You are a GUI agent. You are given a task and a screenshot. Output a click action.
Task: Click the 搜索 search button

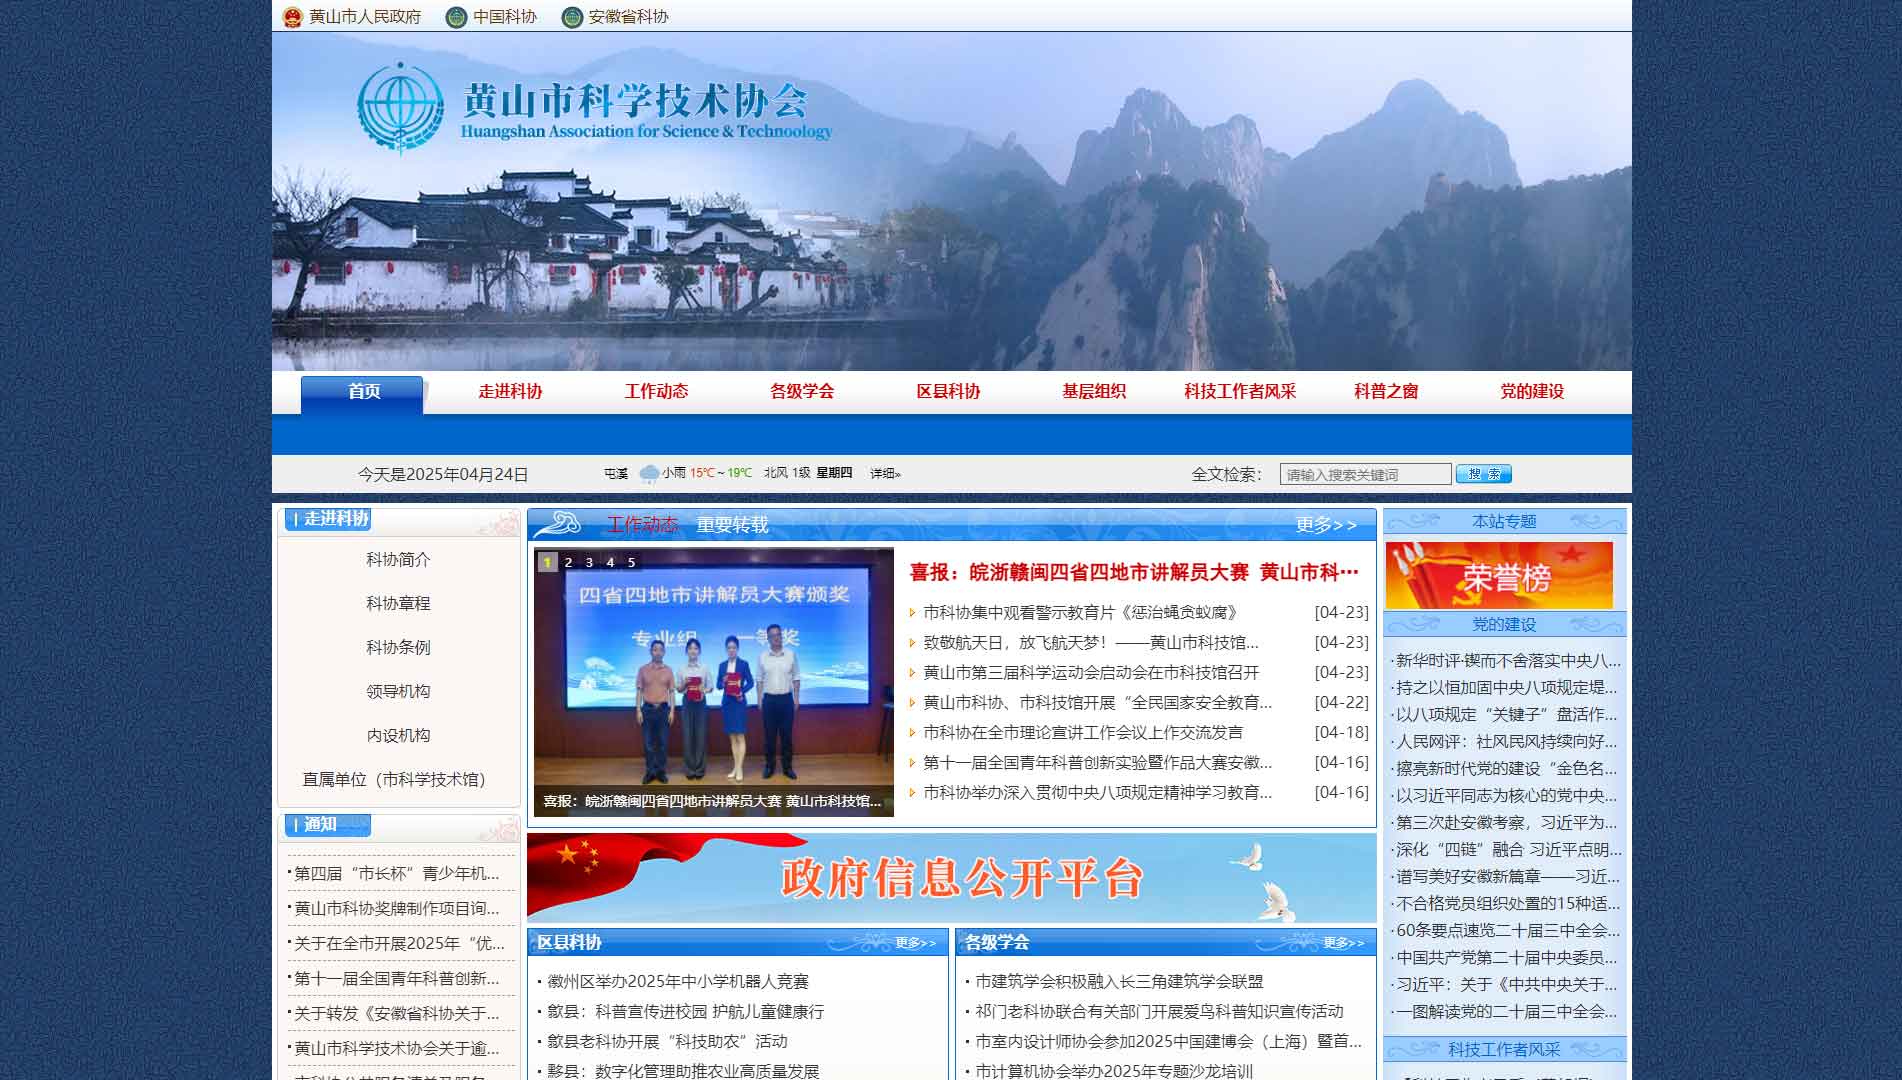pos(1484,474)
